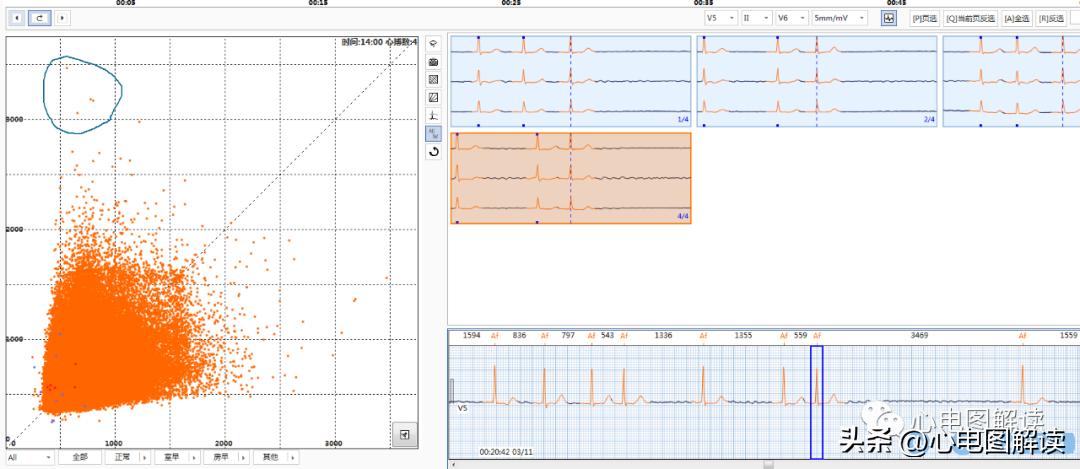The image size is (1080, 469).
Task: Click the [A]全选 button
Action: tap(1017, 18)
